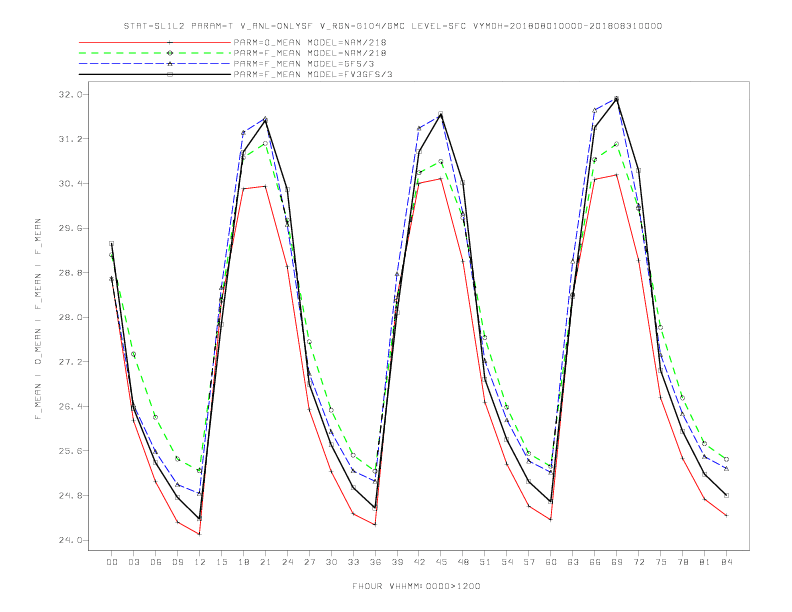
Task: Click x-axis forecast hour label 09
Action: click(177, 562)
